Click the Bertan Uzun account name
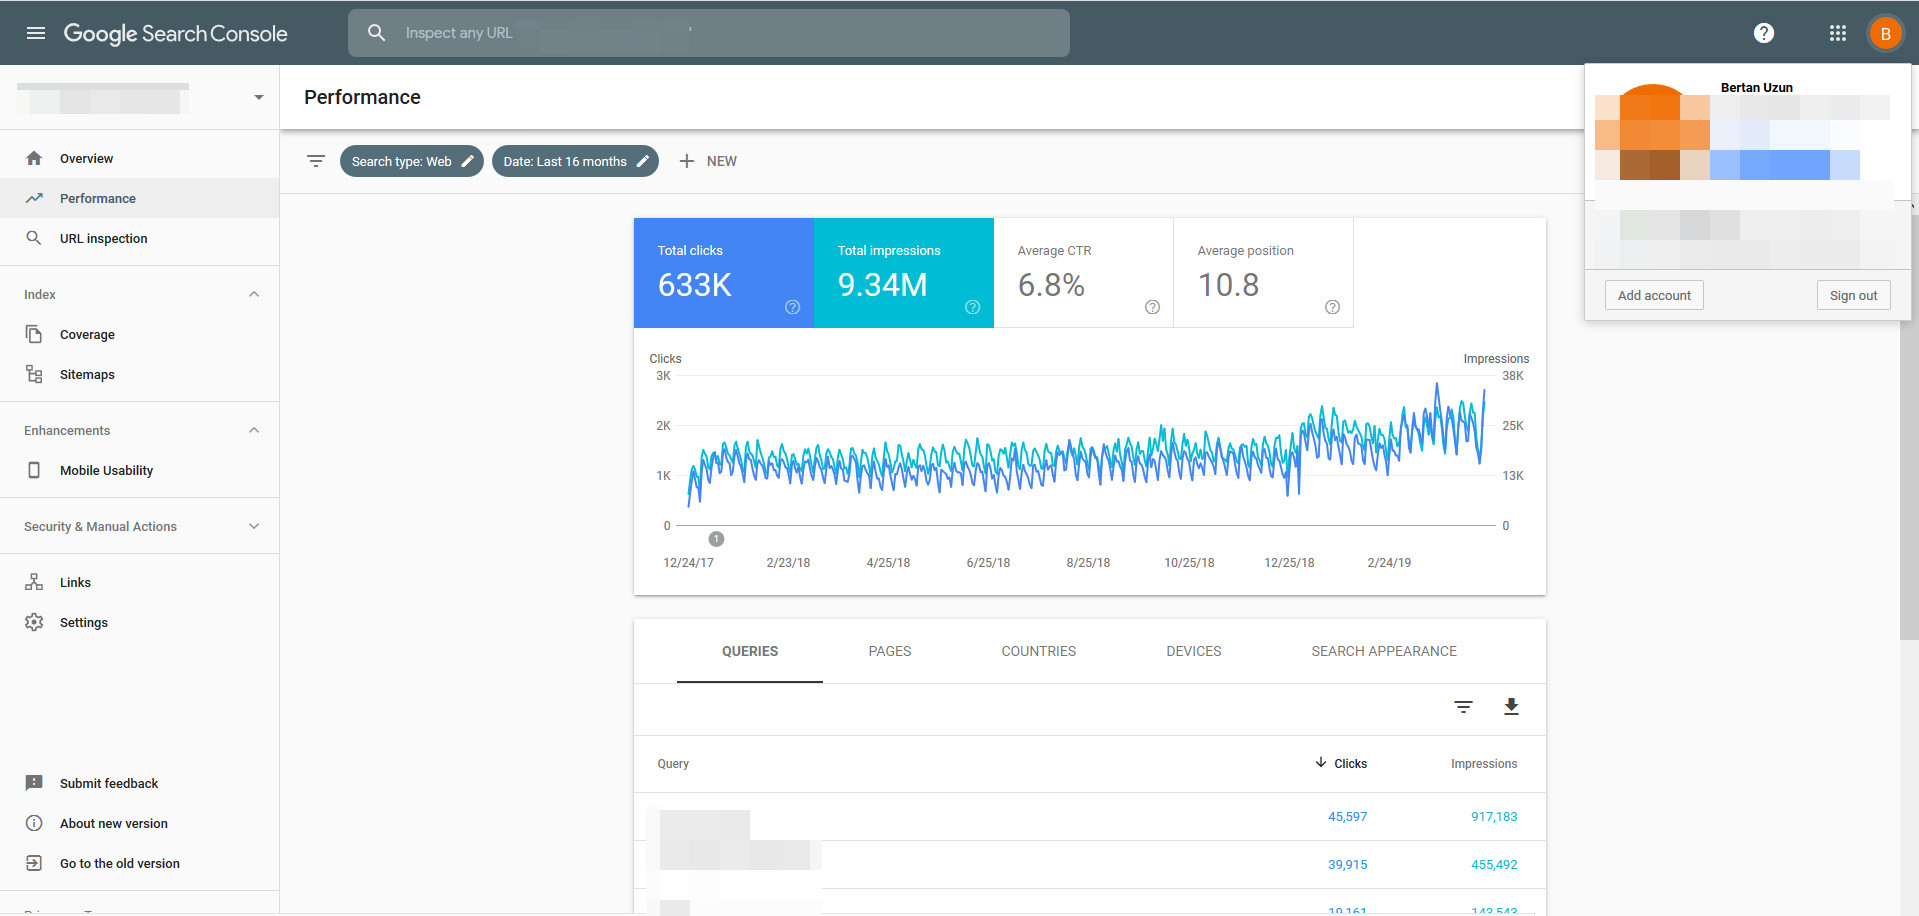The width and height of the screenshot is (1919, 916). click(x=1756, y=87)
